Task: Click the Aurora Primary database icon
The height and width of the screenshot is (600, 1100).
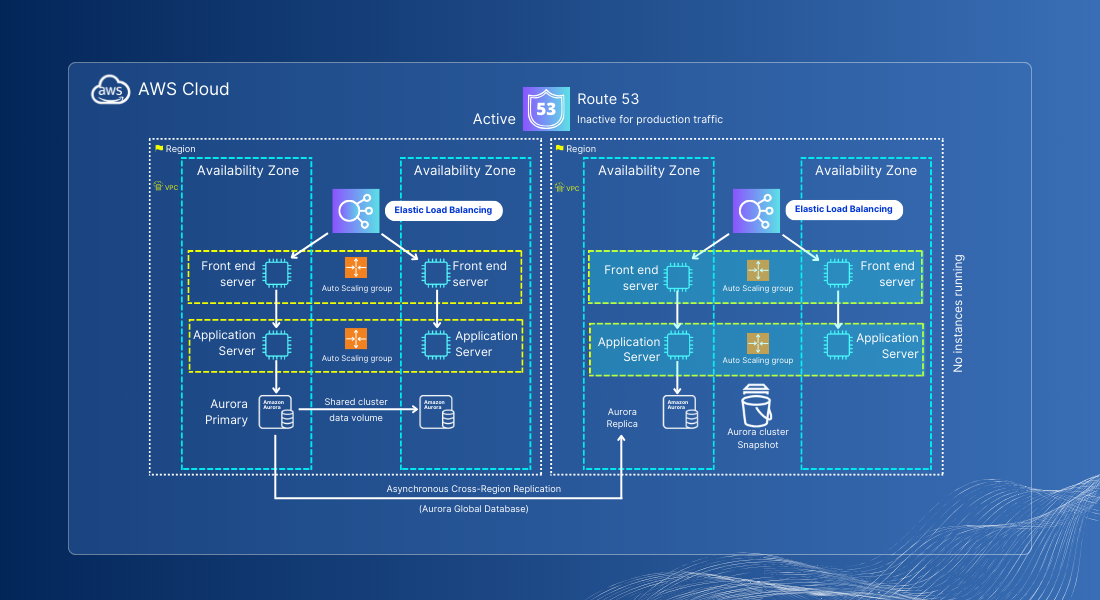Action: pos(276,412)
